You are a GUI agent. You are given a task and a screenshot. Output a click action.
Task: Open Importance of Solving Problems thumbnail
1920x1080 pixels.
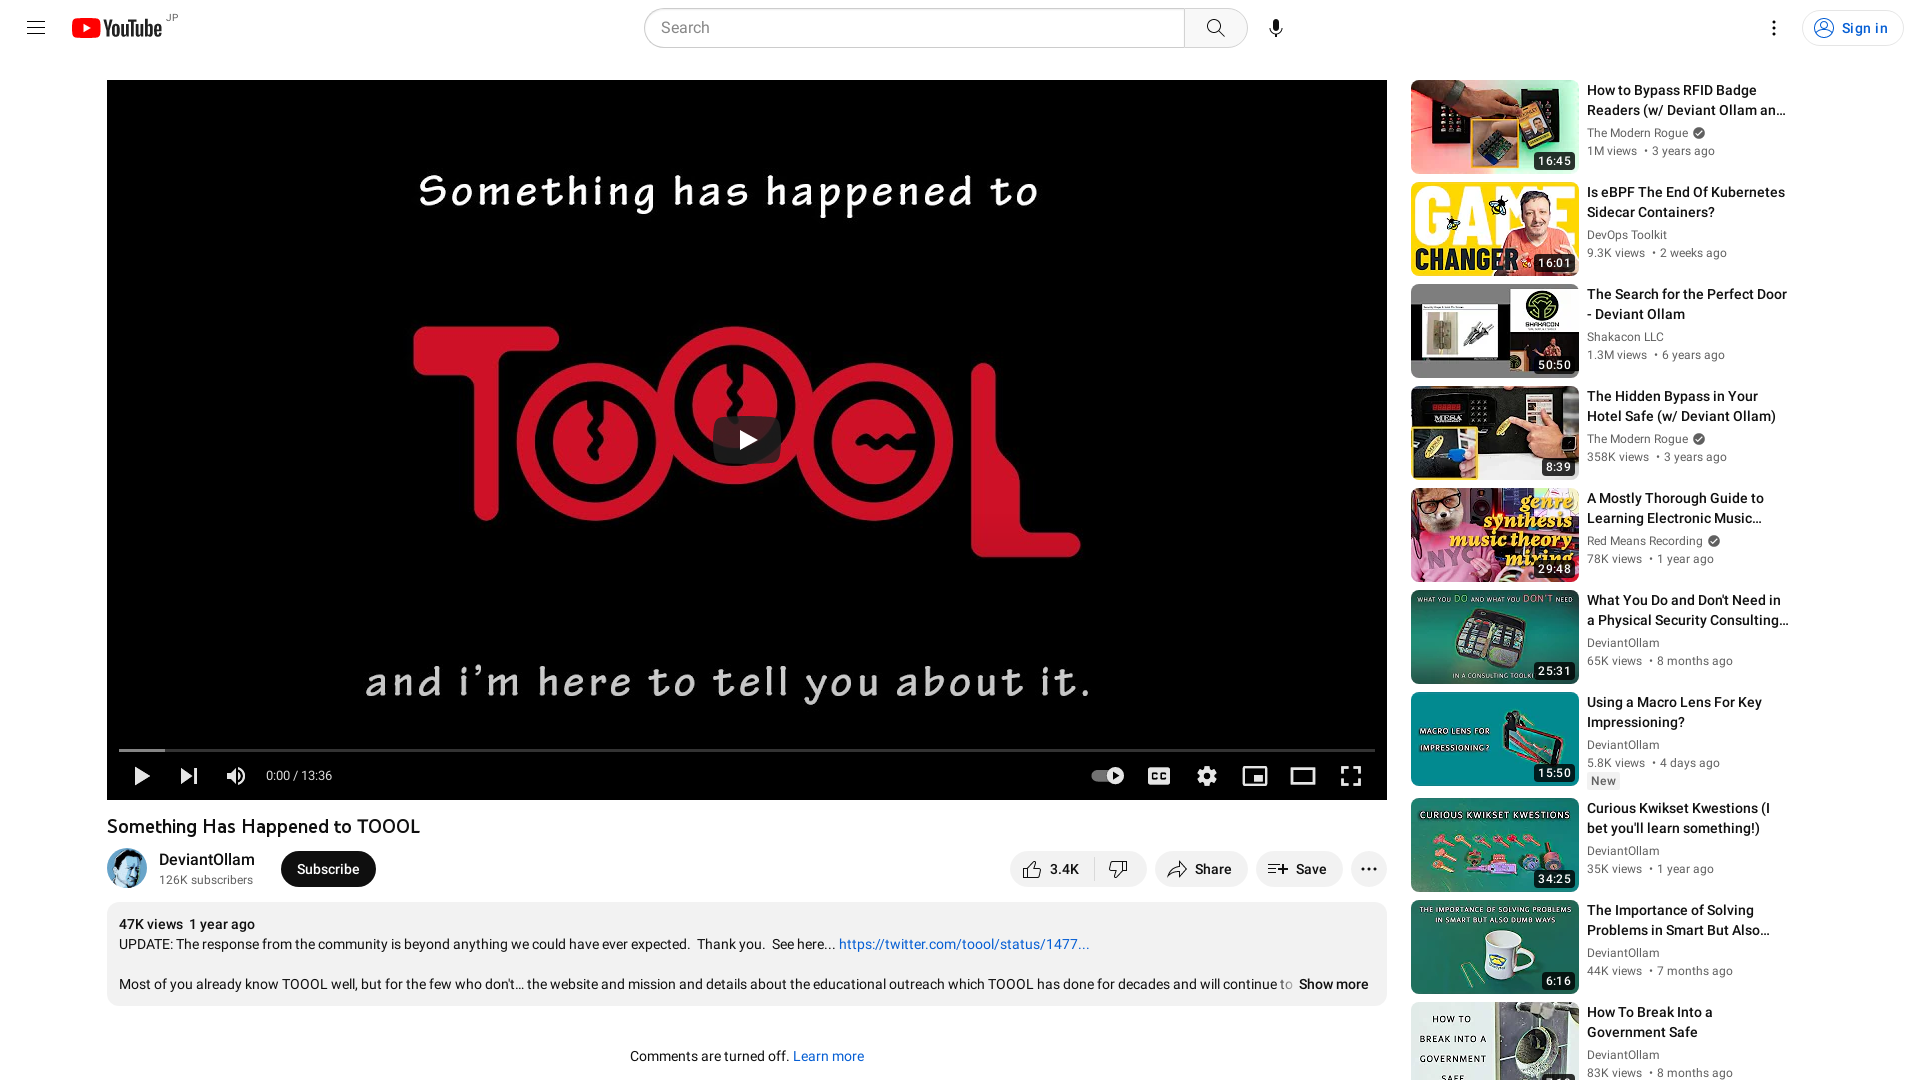click(1495, 947)
